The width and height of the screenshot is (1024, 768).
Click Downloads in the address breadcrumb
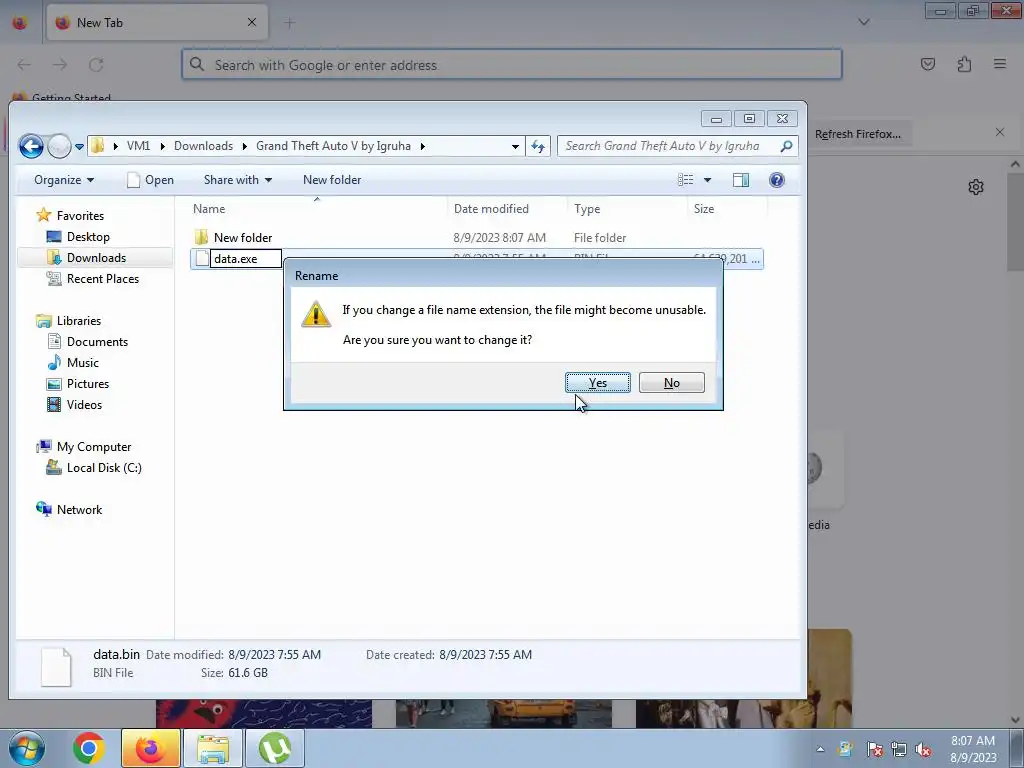point(203,146)
